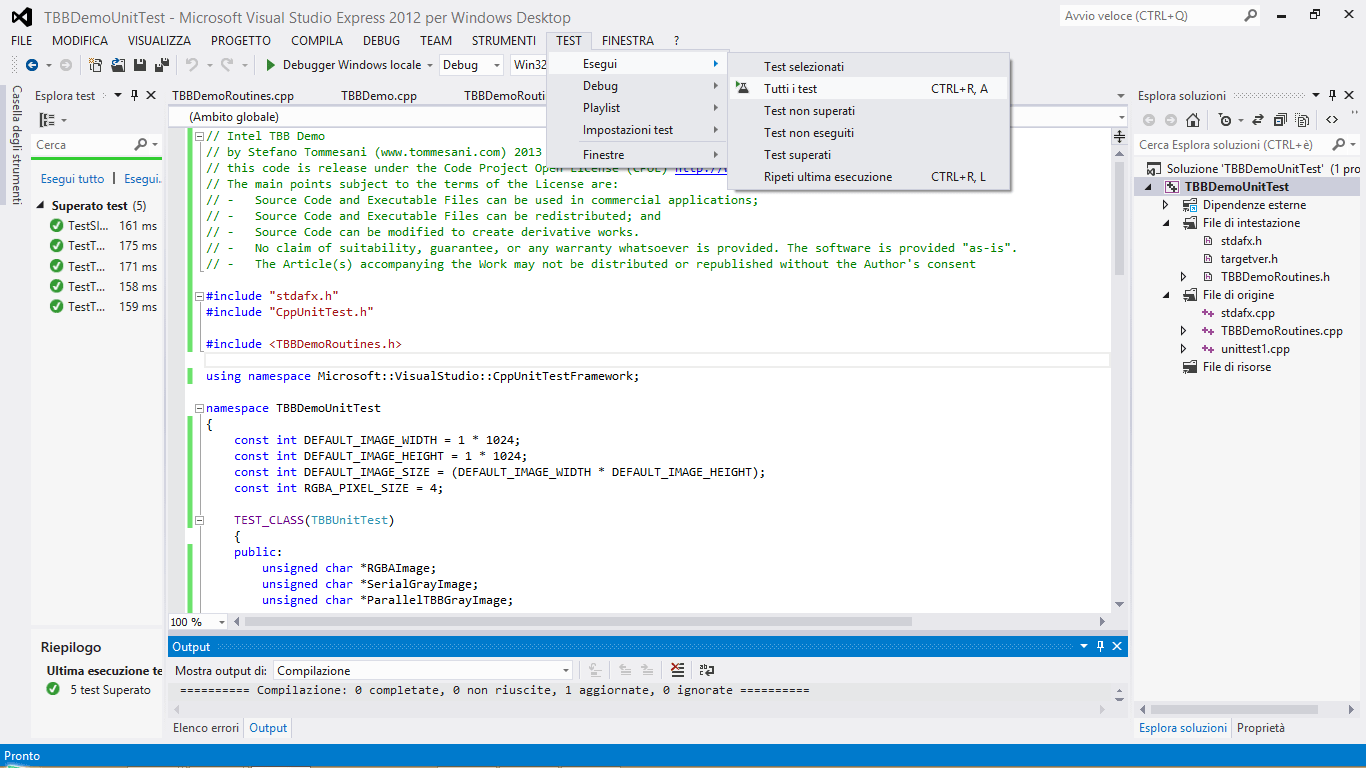Open the Debugger Windows locale dropdown arrow
Screen dimensions: 1366x768
coord(430,65)
